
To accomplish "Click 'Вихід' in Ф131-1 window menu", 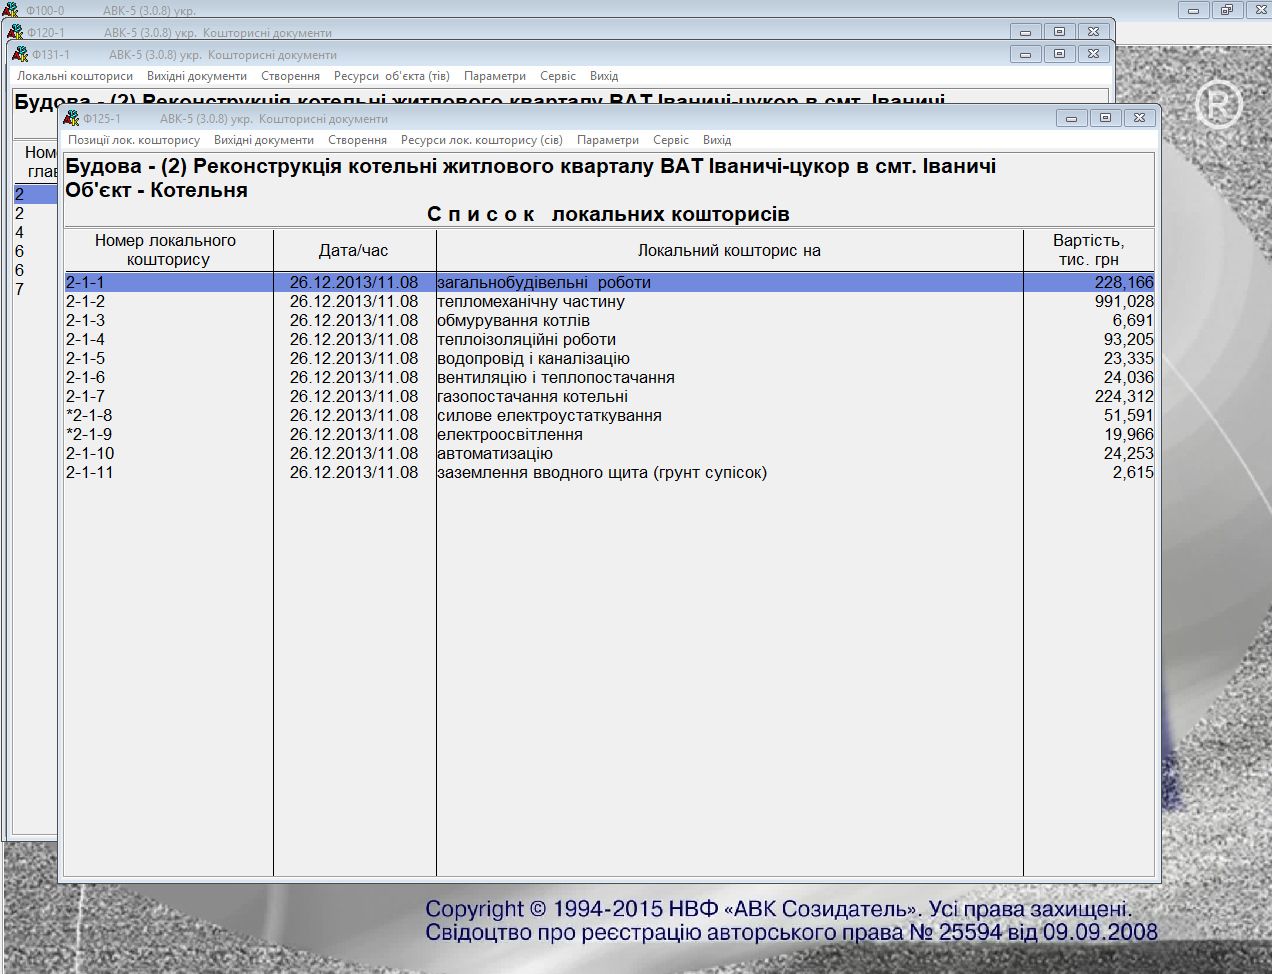I will [604, 76].
